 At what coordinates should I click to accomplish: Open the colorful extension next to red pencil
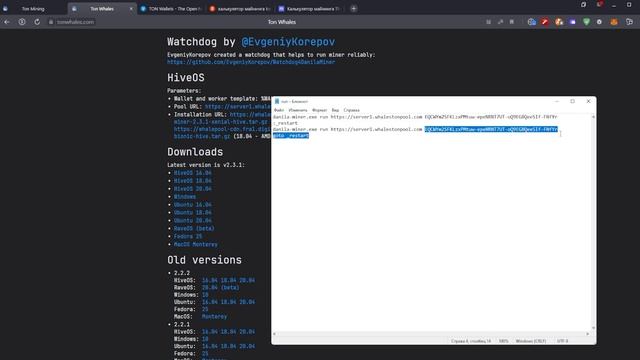pos(559,22)
